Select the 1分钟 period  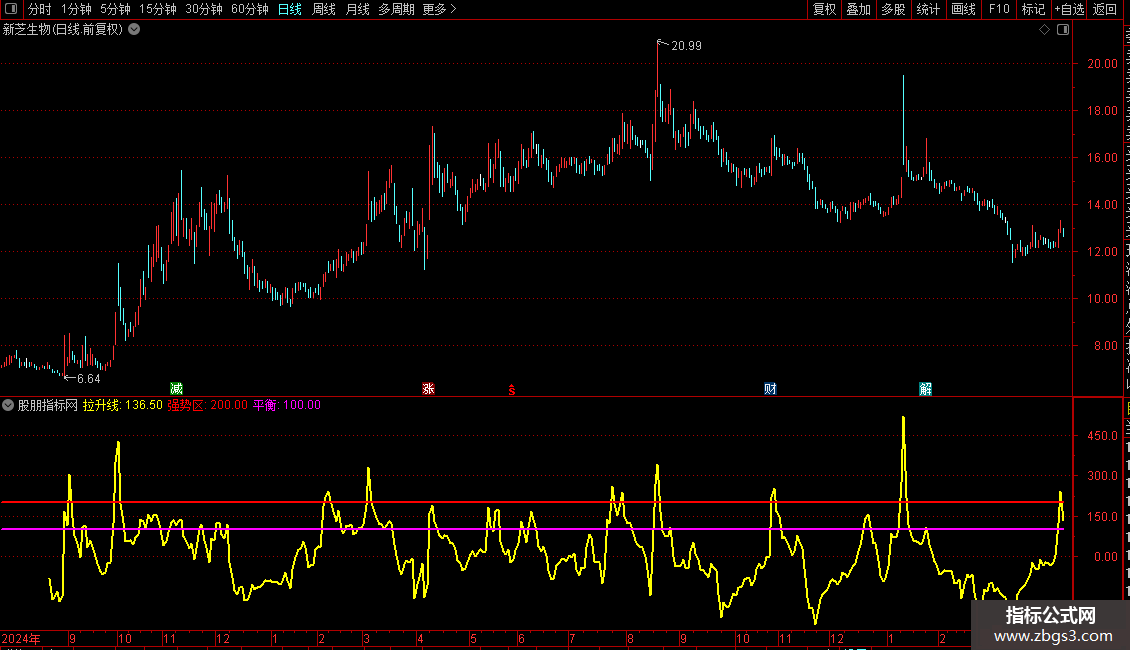point(76,9)
